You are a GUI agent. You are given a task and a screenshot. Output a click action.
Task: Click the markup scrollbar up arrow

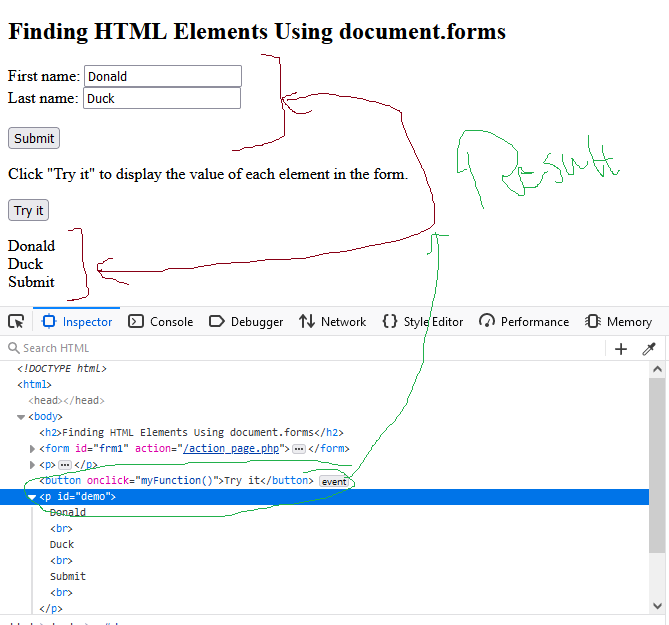coord(657,369)
